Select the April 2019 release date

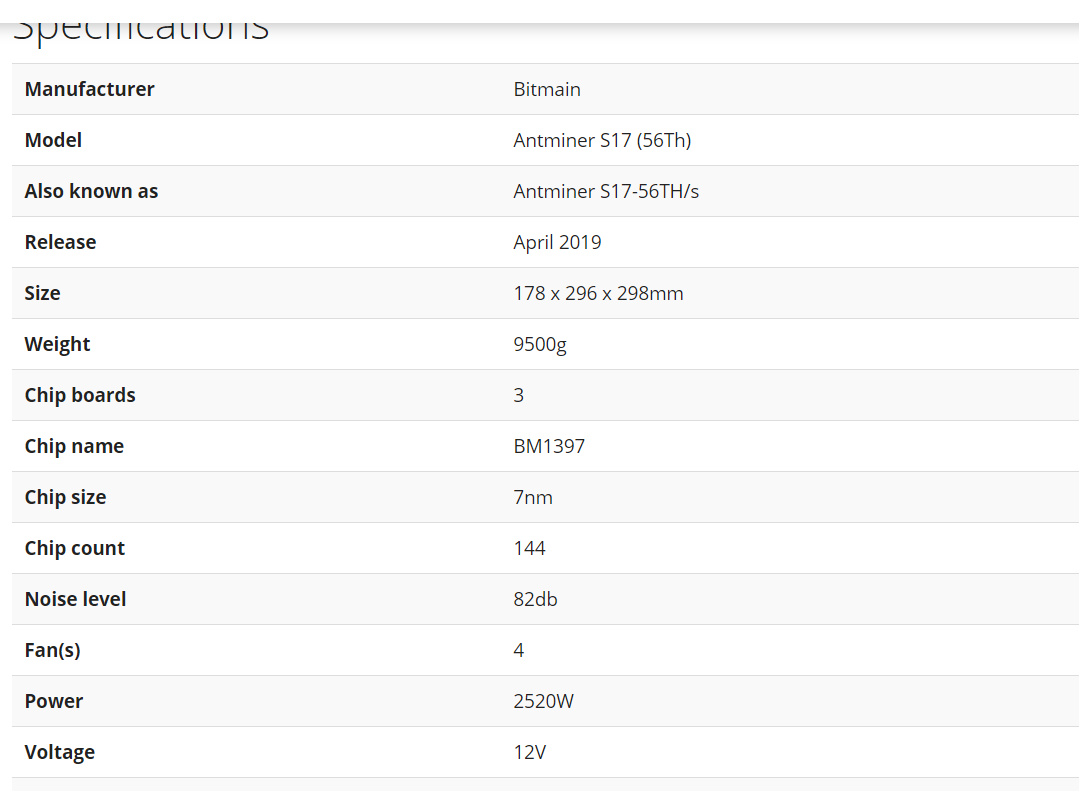click(x=557, y=242)
